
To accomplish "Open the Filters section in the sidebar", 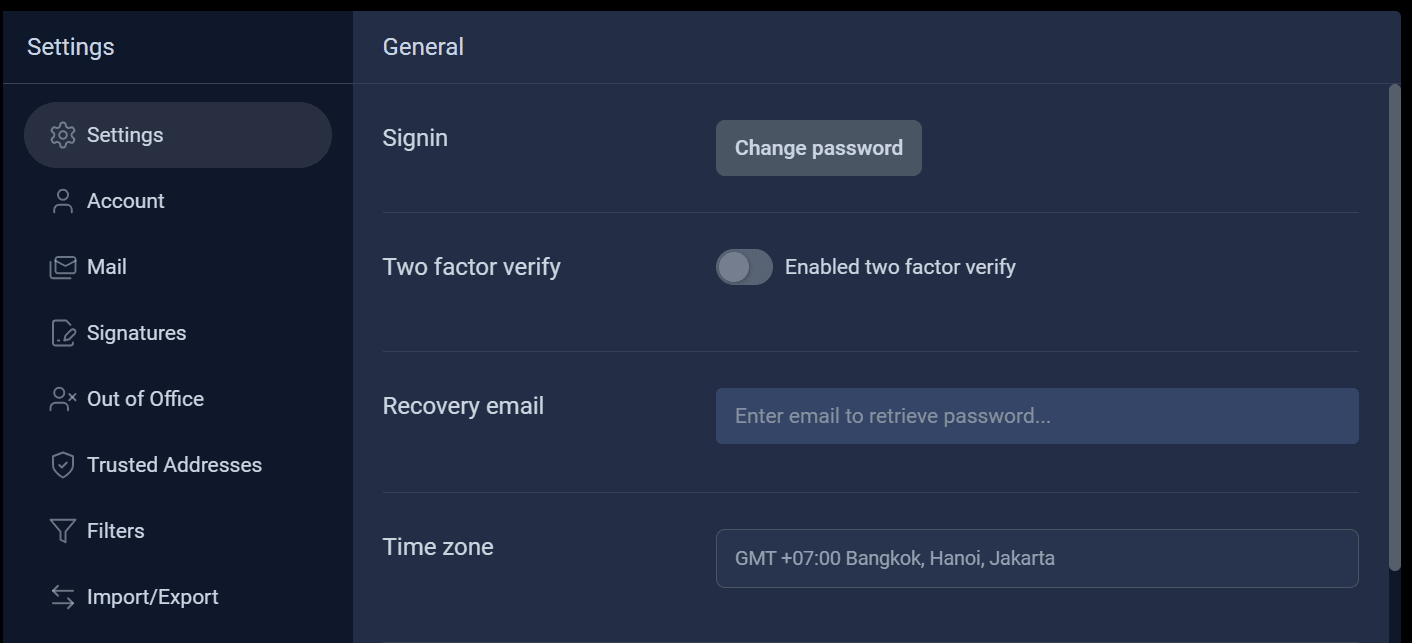I will [116, 530].
